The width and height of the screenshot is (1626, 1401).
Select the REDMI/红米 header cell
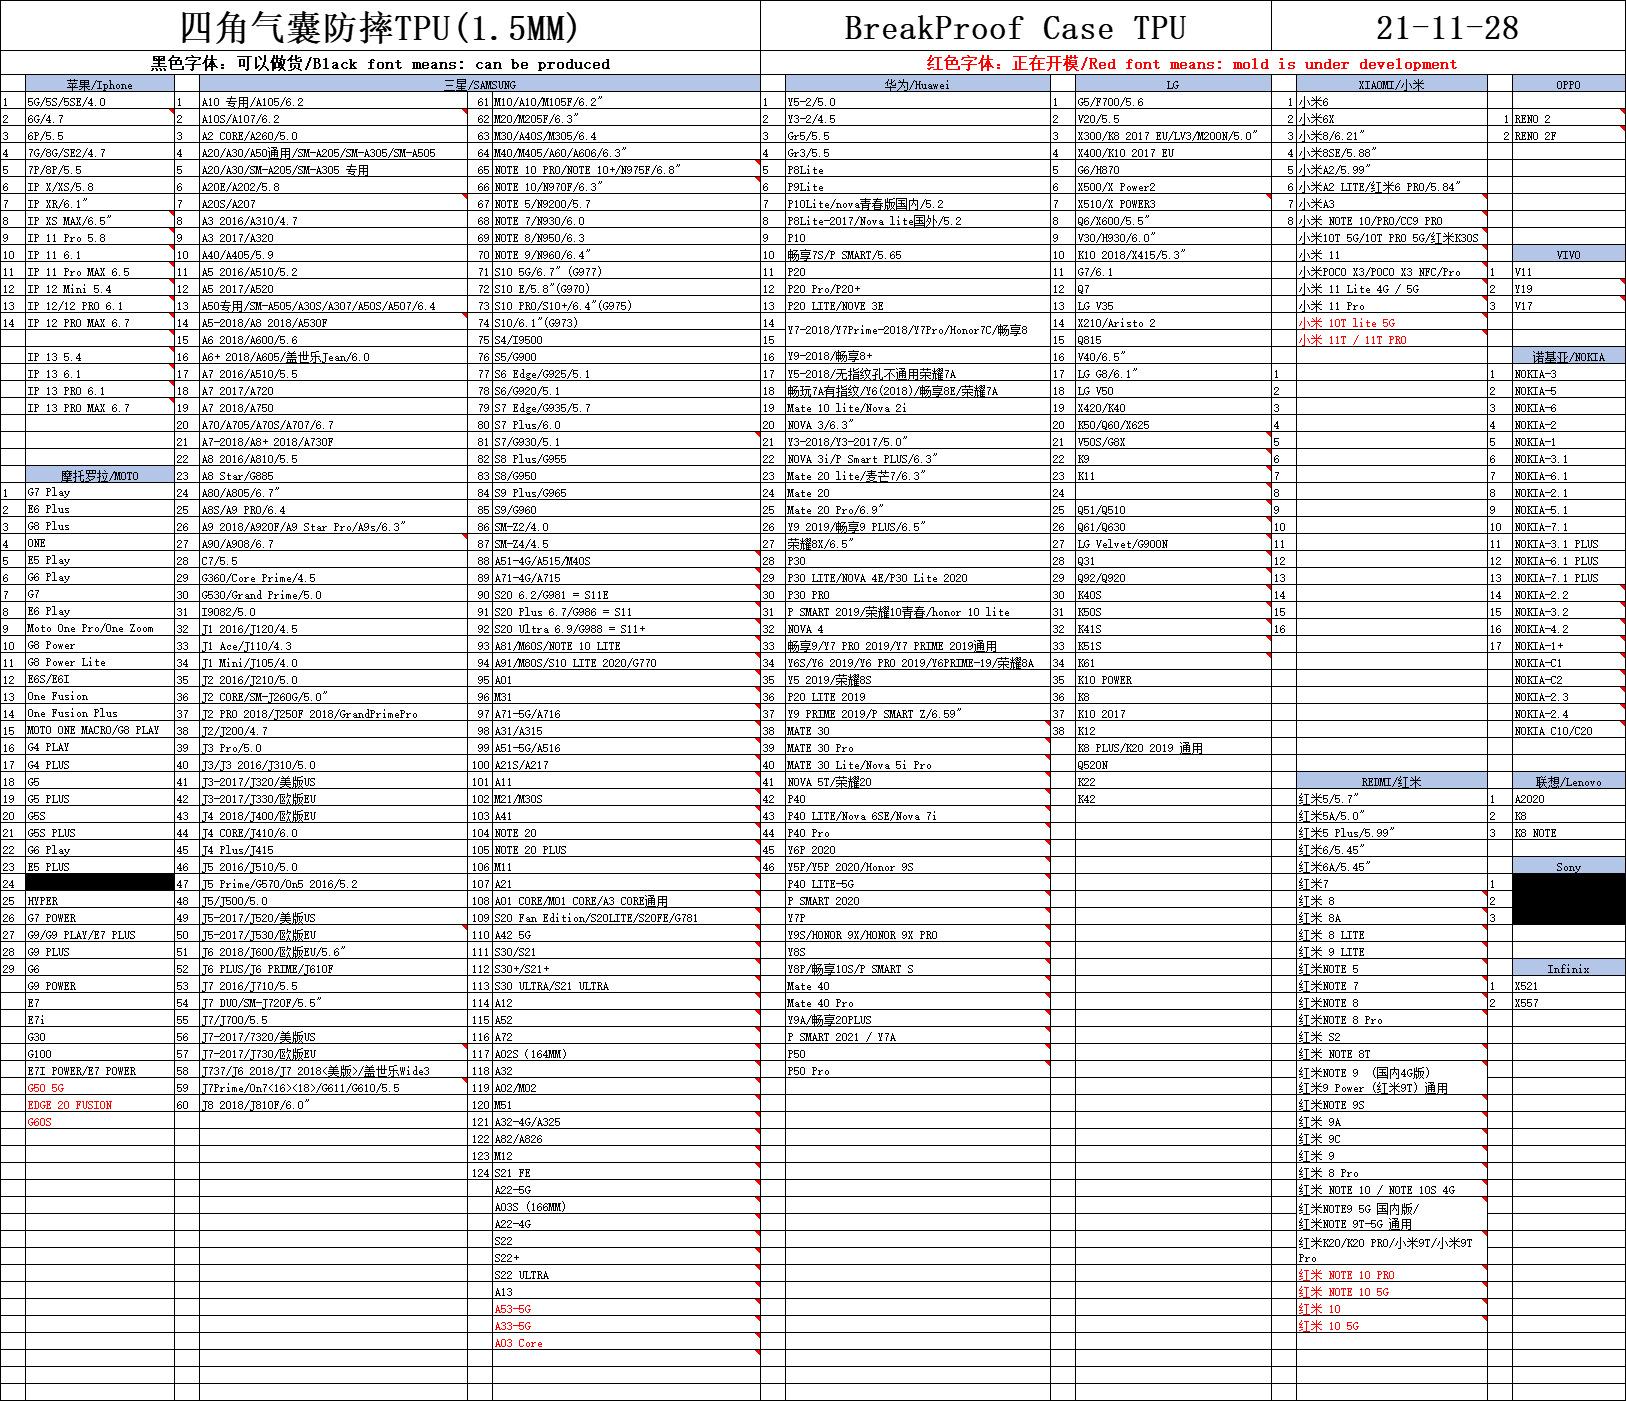(1392, 782)
